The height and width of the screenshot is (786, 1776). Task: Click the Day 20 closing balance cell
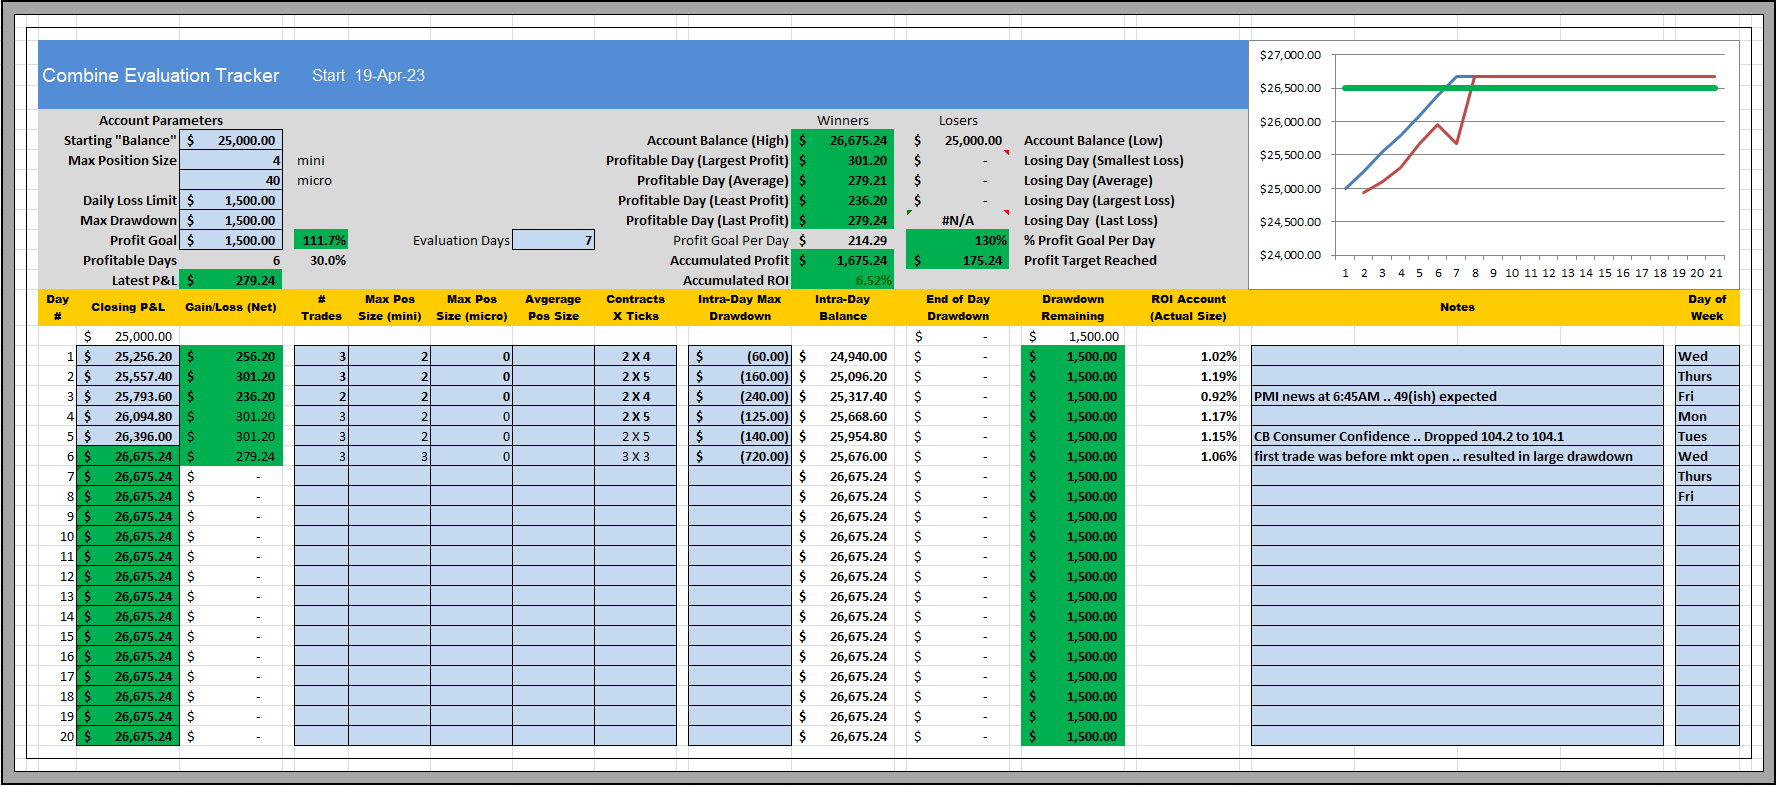[x=128, y=736]
